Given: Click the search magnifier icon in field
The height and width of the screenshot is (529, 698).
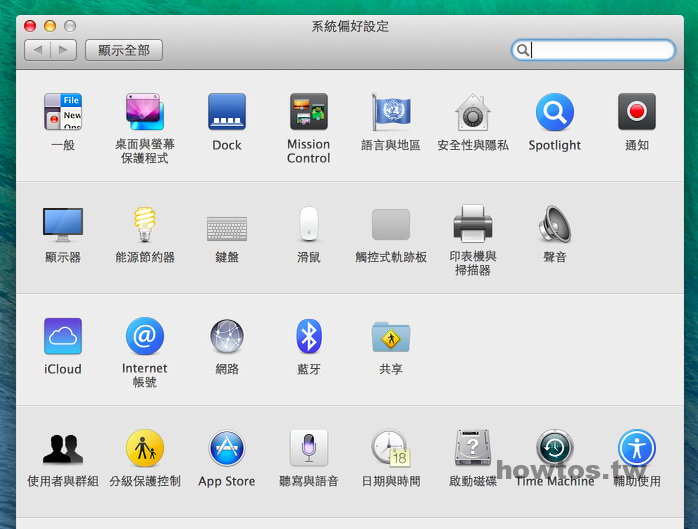Looking at the screenshot, I should point(523,50).
